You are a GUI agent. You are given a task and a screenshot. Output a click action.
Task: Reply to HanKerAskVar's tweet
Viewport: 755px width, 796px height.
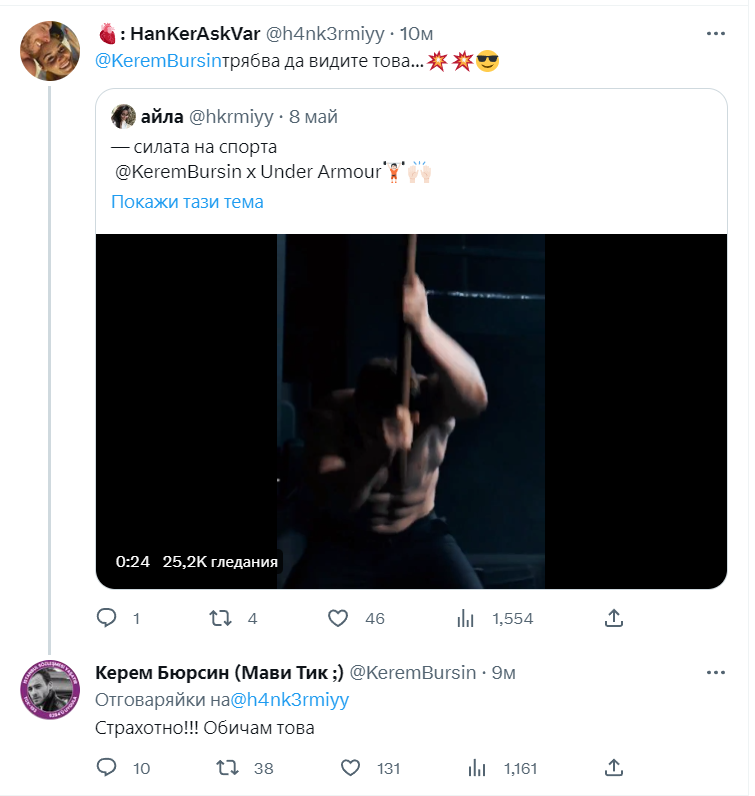click(108, 619)
